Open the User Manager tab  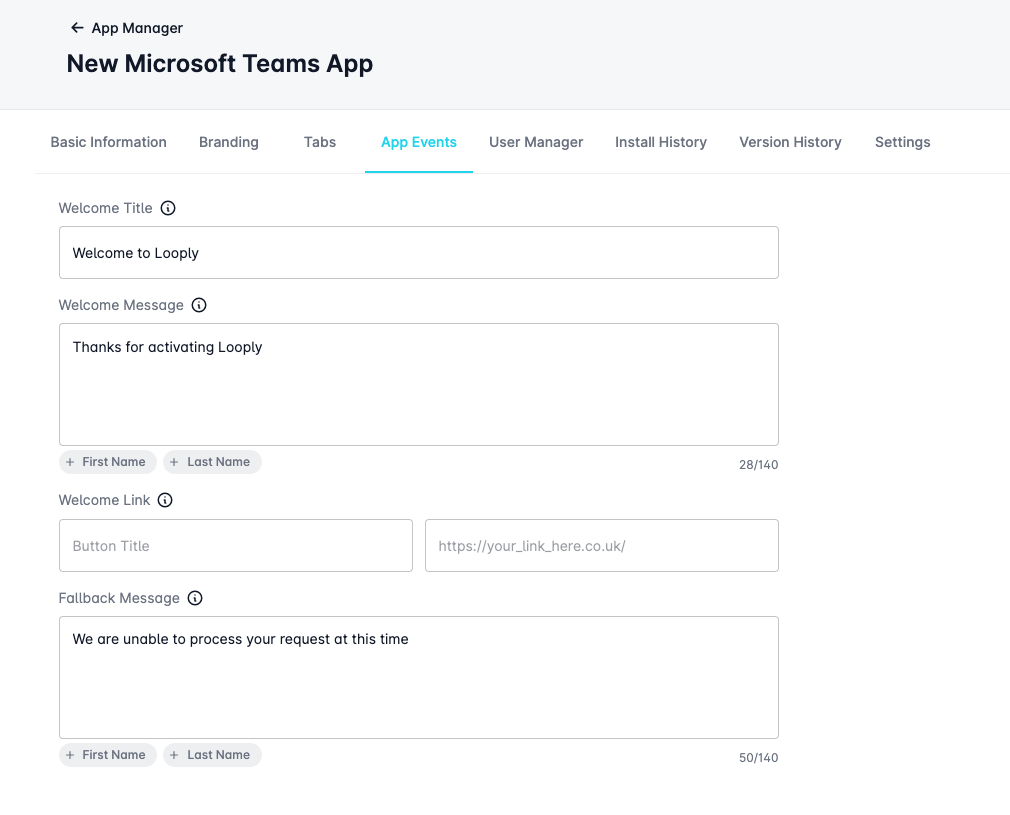[536, 142]
